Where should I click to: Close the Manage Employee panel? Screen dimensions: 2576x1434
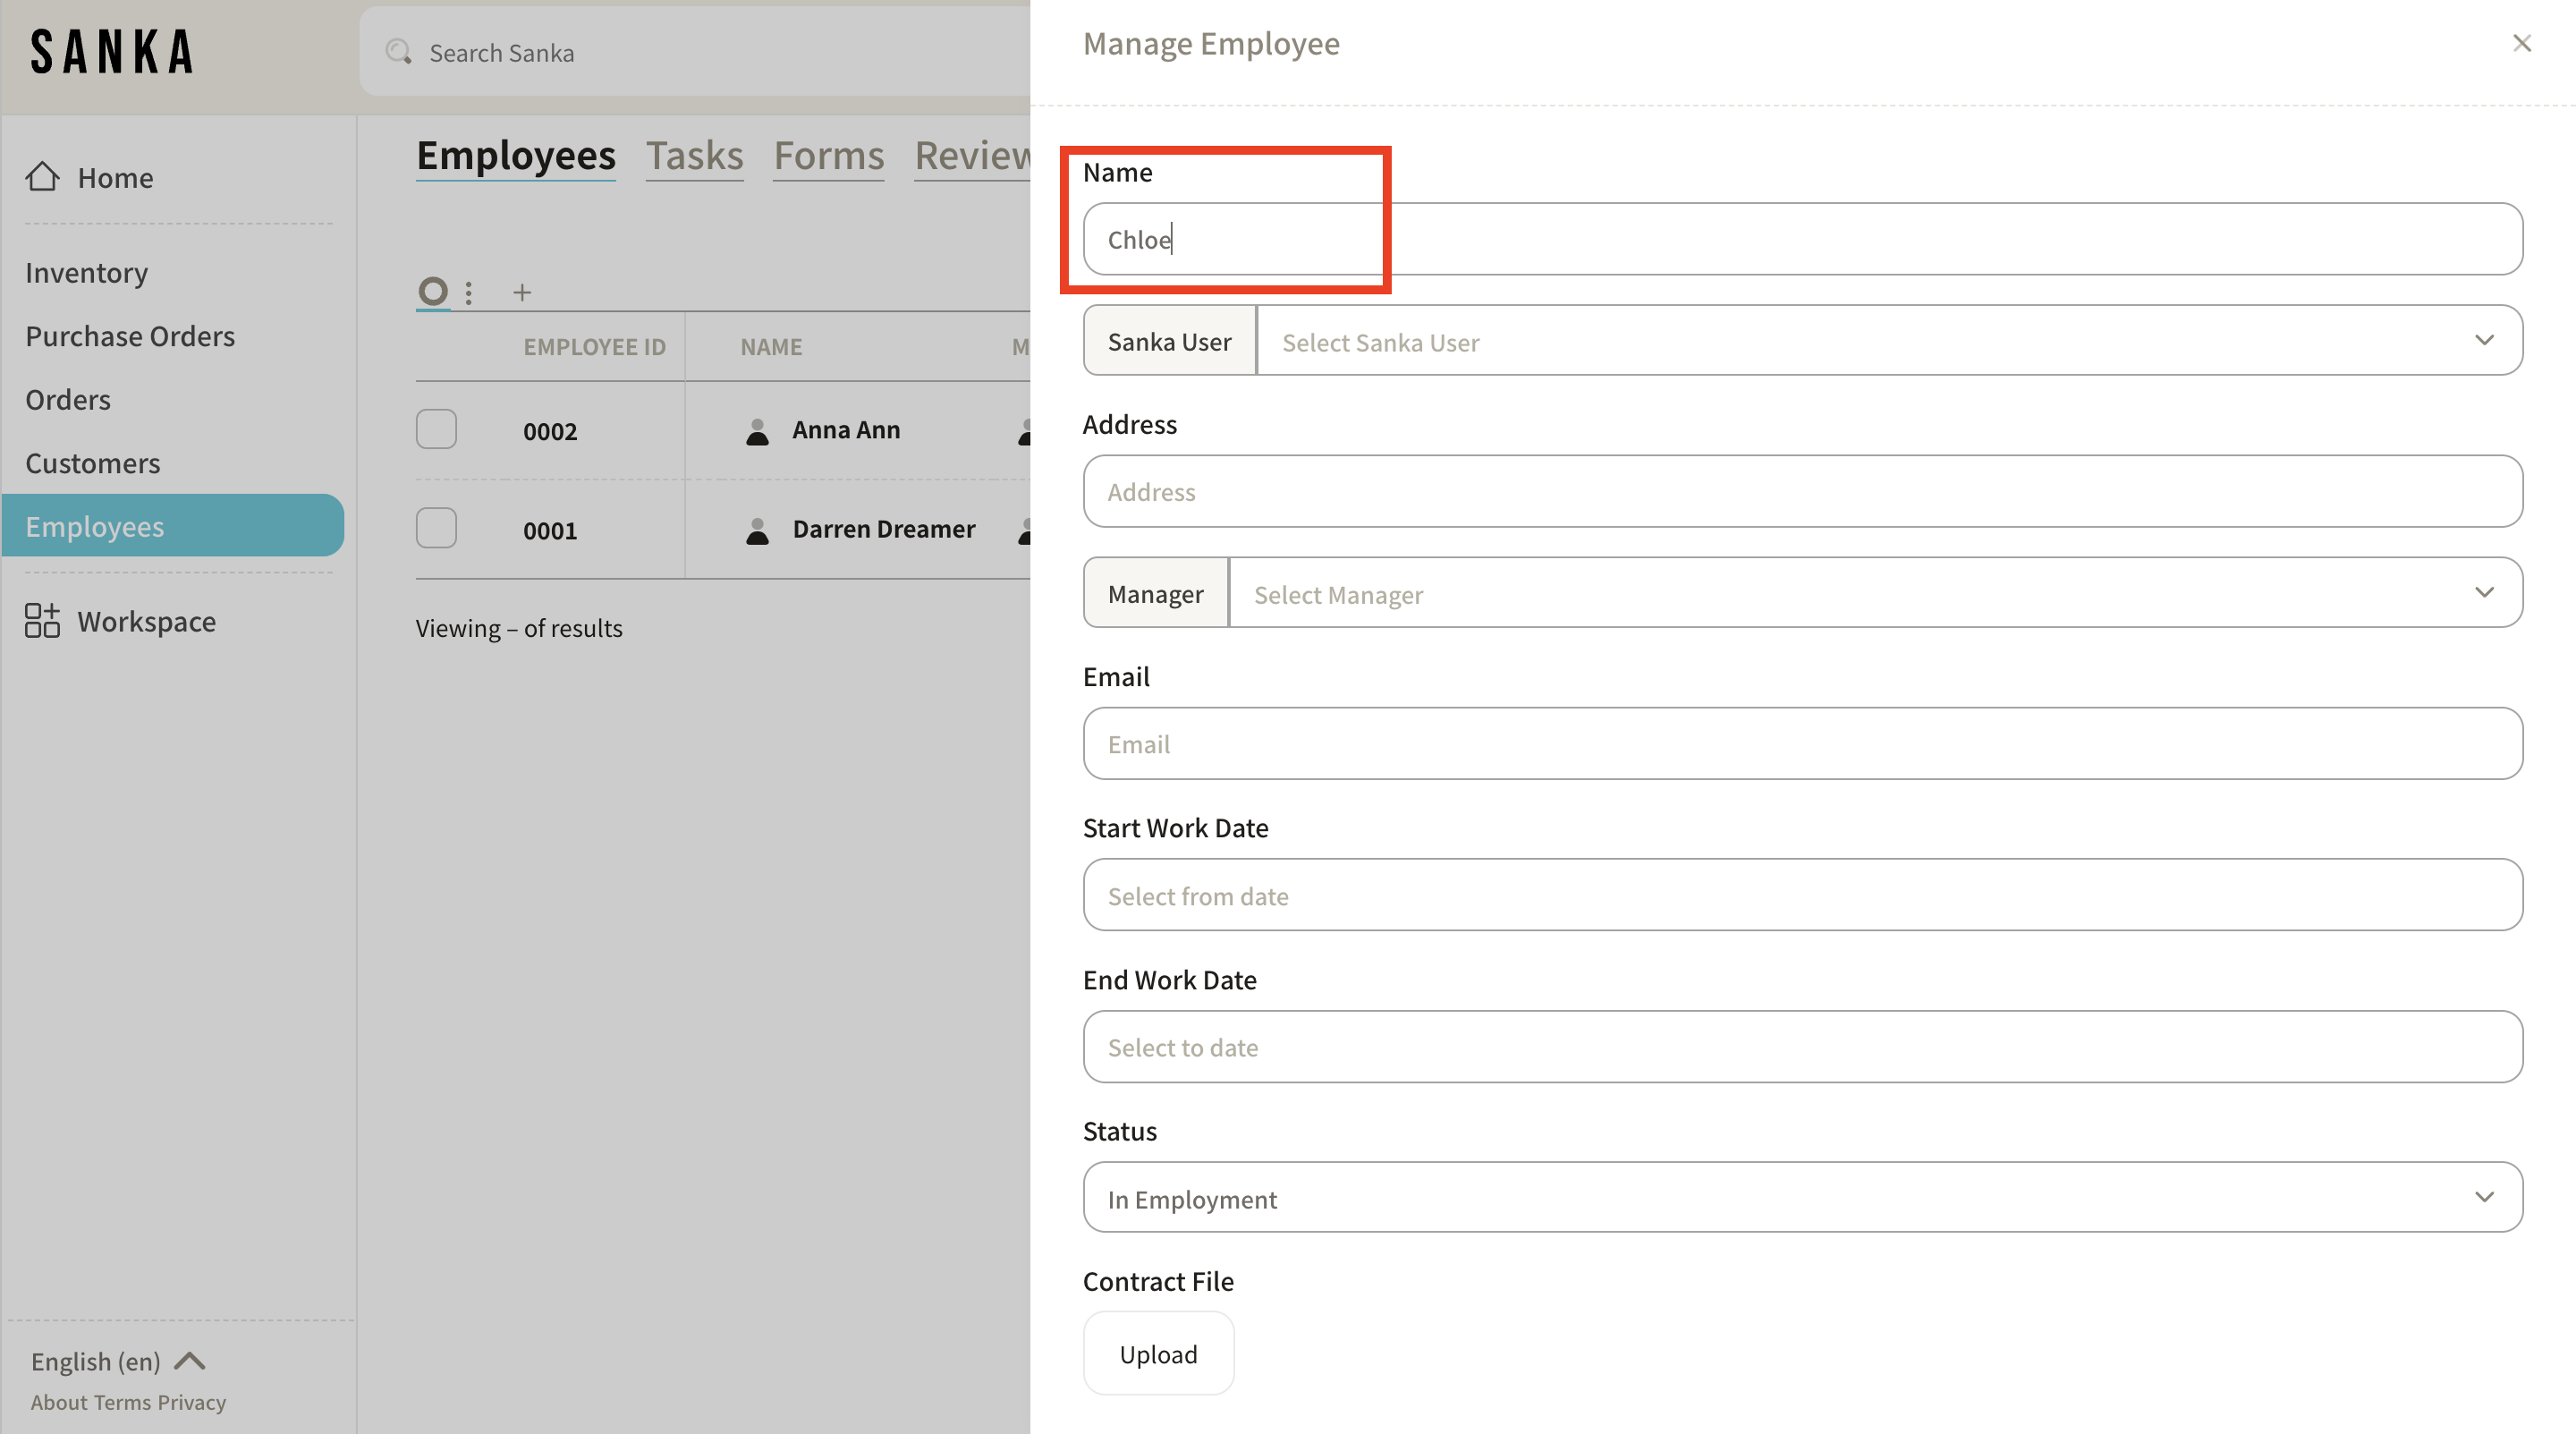(x=2521, y=43)
